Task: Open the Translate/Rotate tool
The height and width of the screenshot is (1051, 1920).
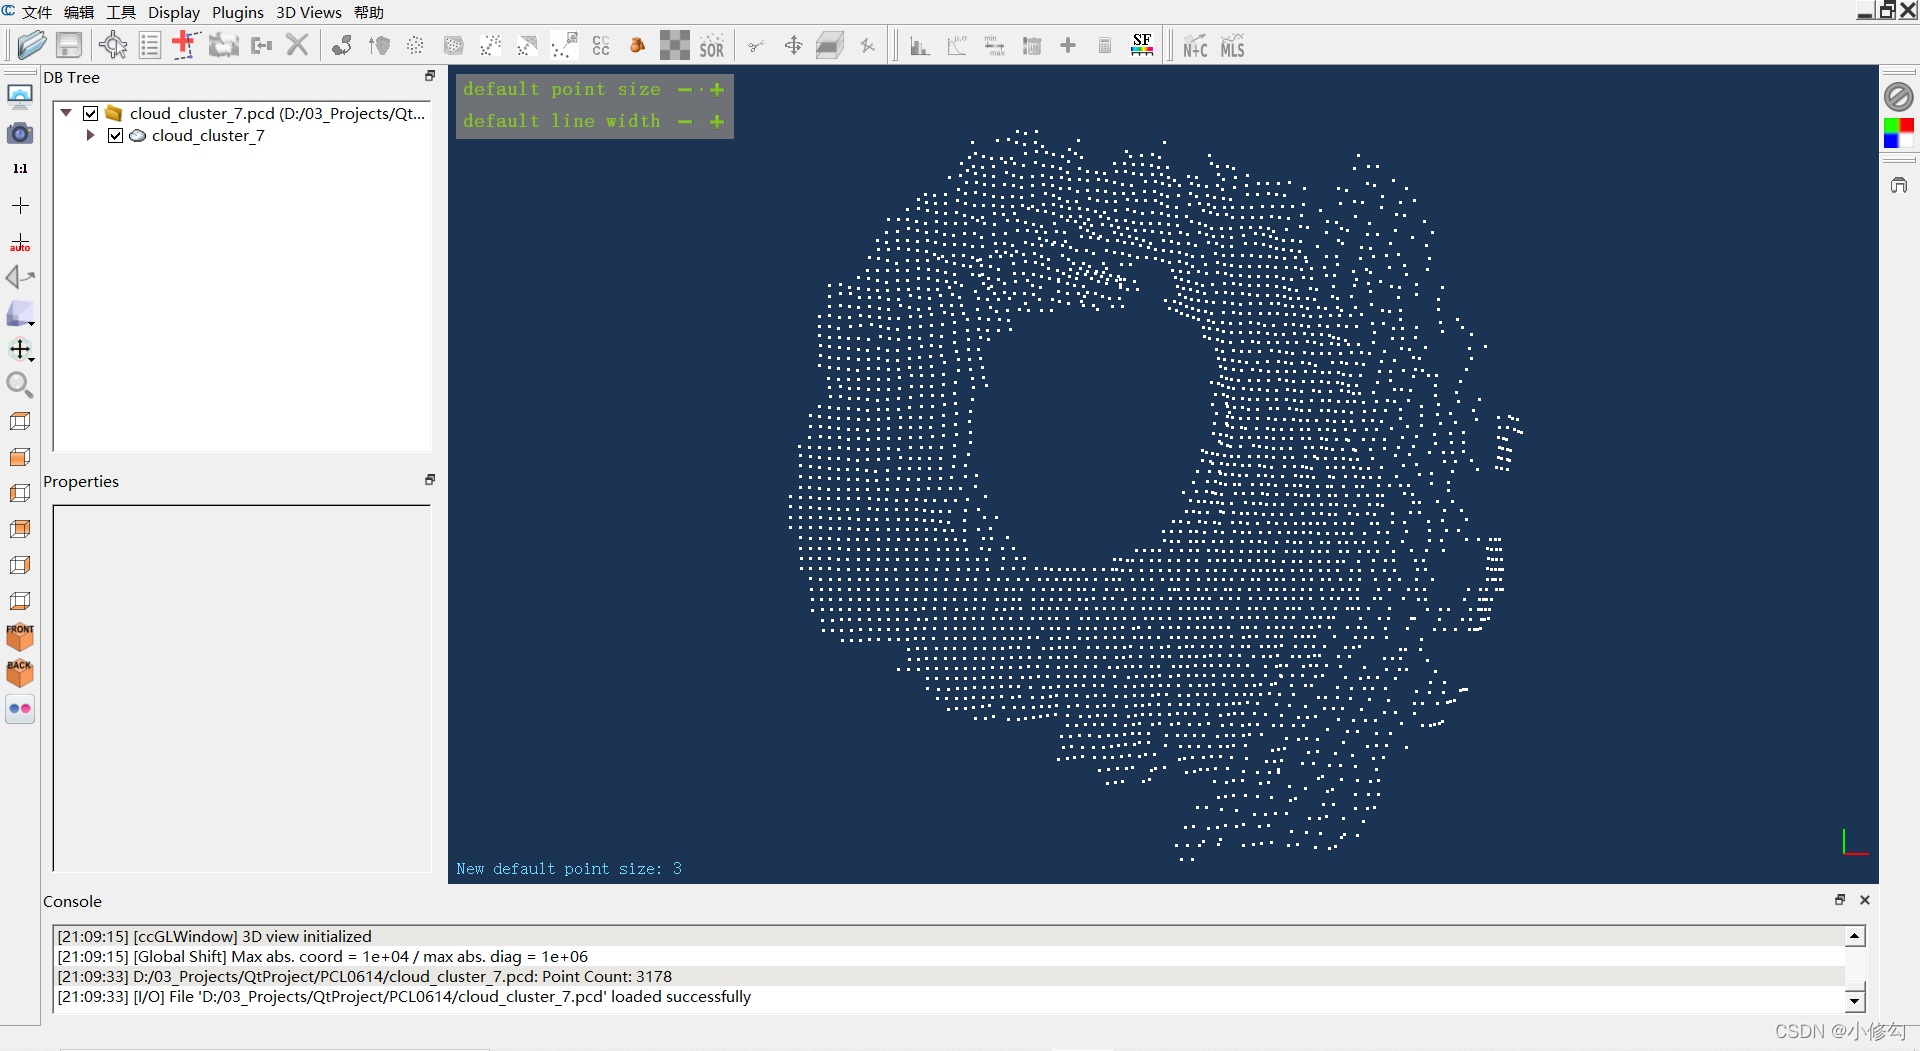Action: pos(793,46)
